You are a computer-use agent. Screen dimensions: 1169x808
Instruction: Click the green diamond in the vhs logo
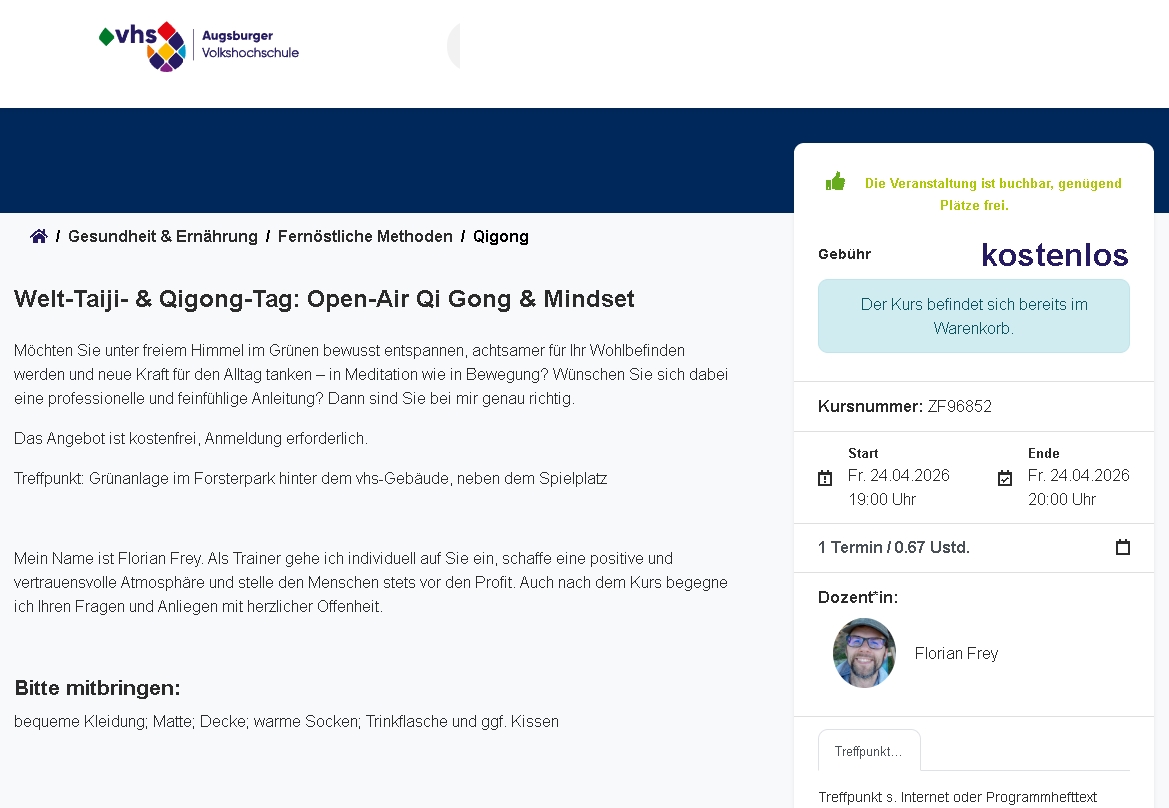point(108,35)
